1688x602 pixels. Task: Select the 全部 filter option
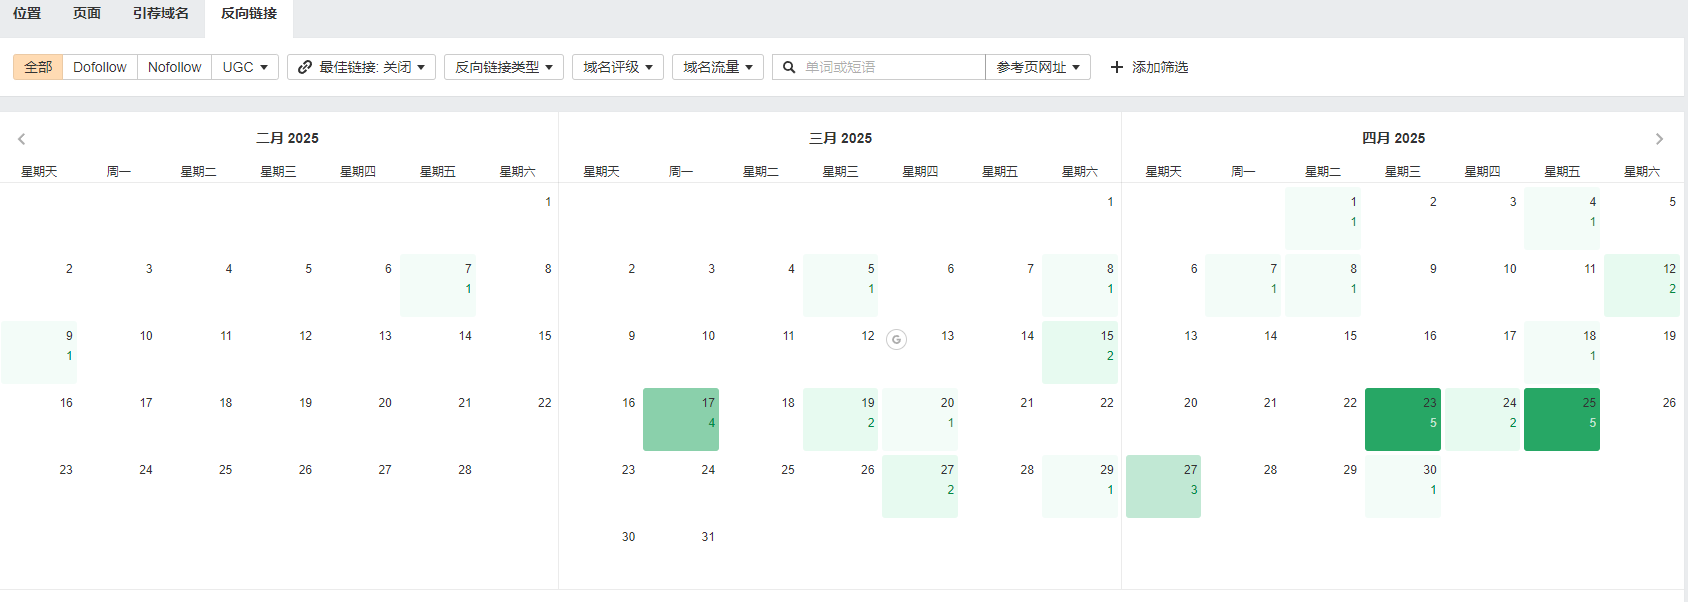(x=38, y=67)
